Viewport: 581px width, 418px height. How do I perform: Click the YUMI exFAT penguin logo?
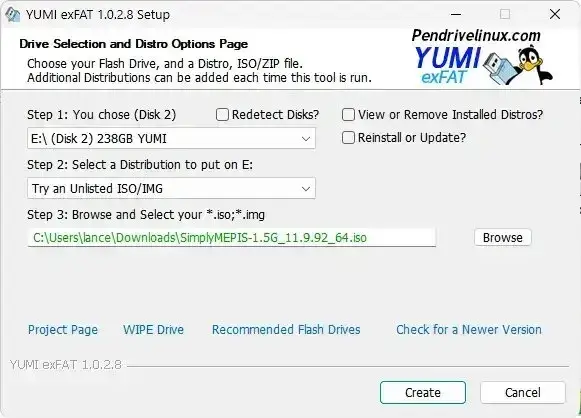[x=483, y=58]
